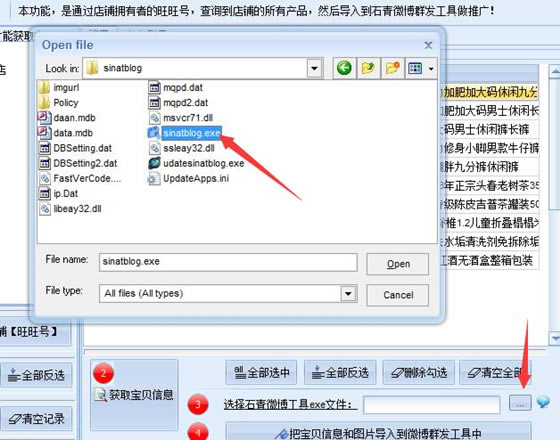Select the udatesinatblog.exe file
The image size is (560, 440).
(196, 163)
